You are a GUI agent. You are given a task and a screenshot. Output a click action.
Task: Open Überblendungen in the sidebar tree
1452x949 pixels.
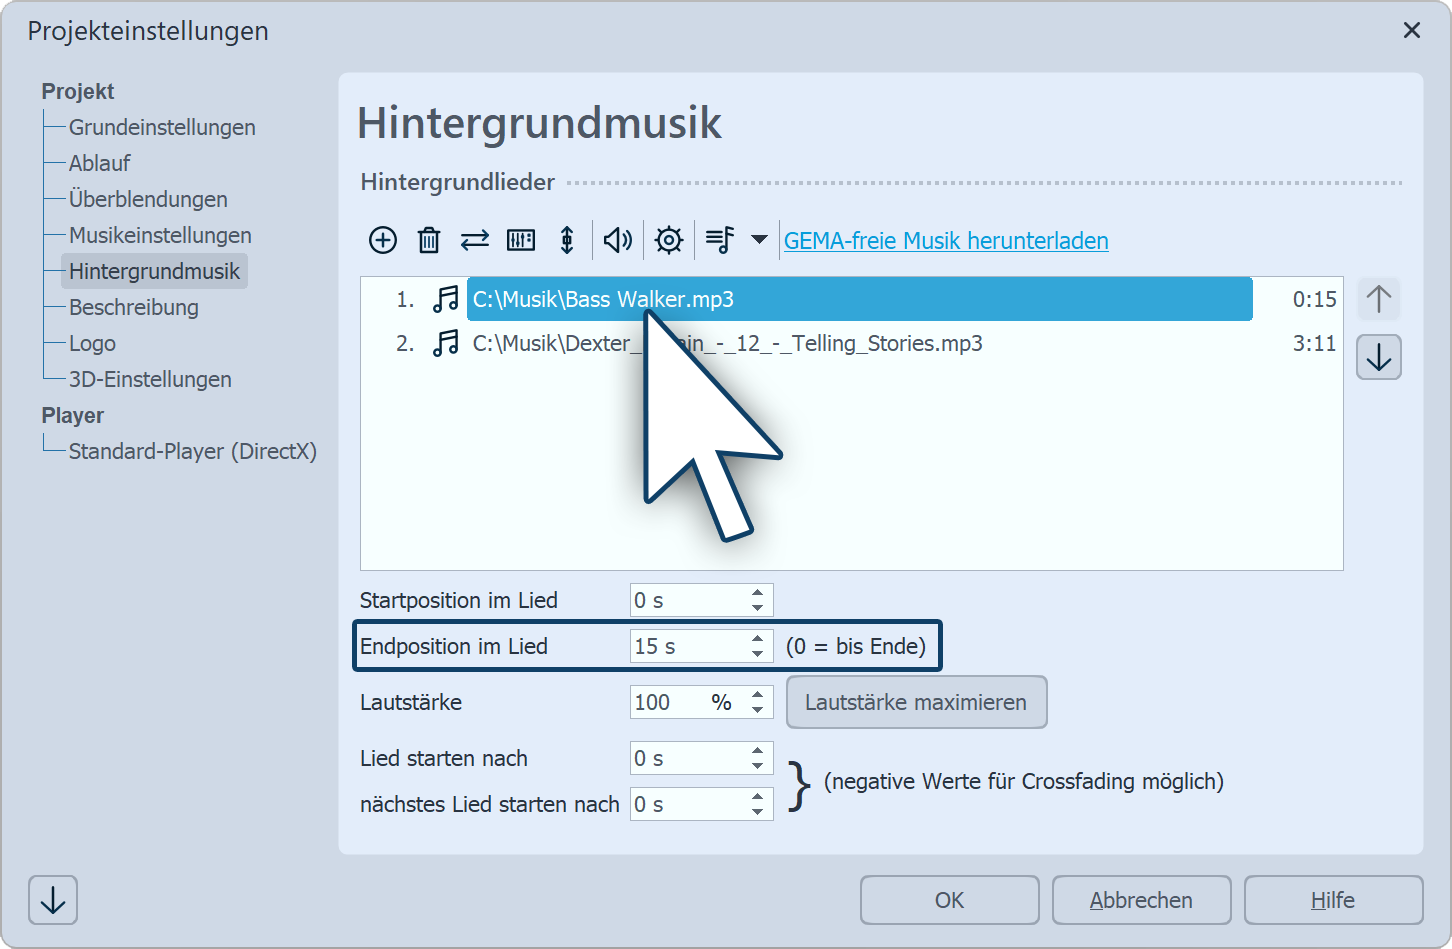[x=148, y=199]
